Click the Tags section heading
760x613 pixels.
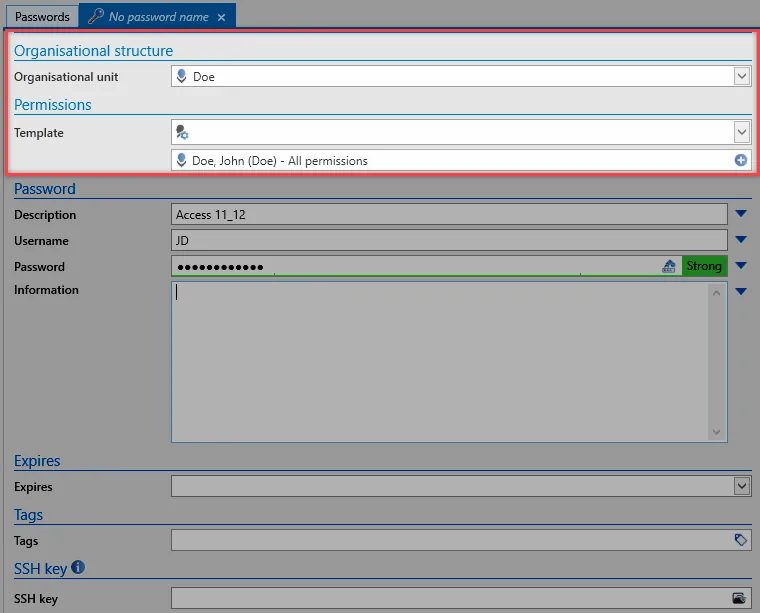point(28,515)
